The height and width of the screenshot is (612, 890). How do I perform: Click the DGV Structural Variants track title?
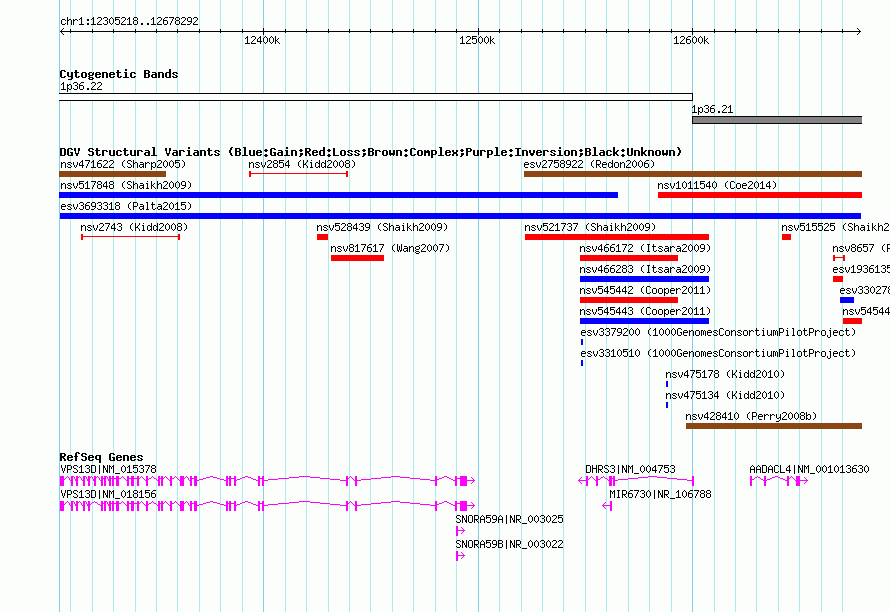pyautogui.click(x=371, y=152)
